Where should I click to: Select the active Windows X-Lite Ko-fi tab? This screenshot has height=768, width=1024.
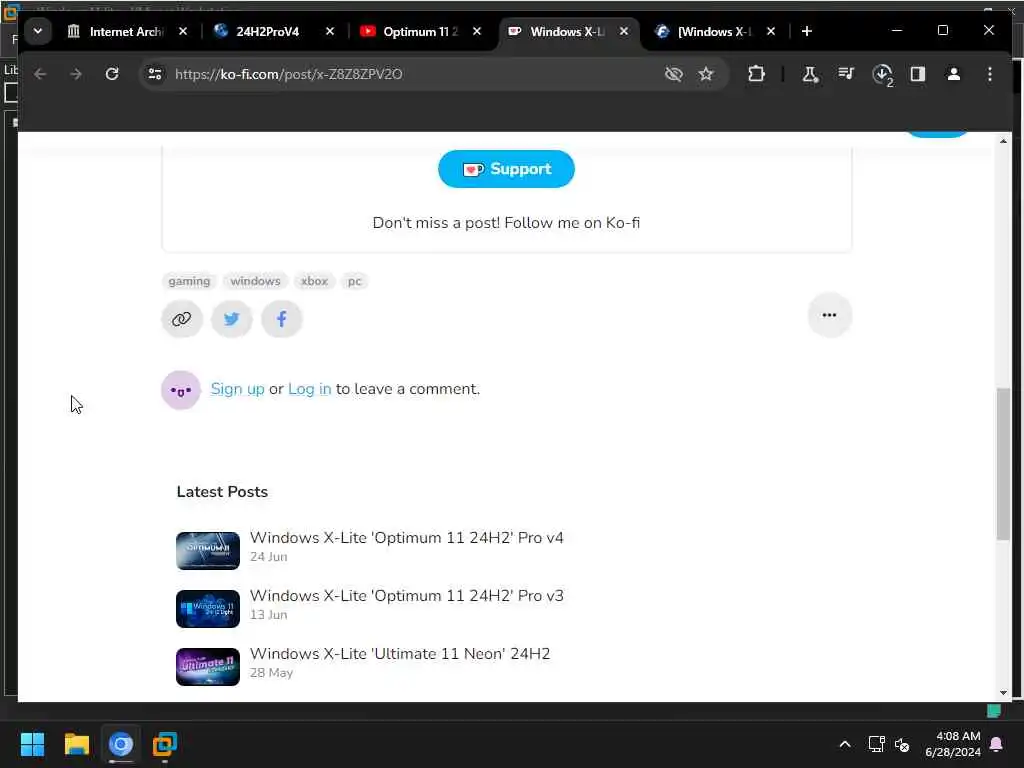pos(567,31)
